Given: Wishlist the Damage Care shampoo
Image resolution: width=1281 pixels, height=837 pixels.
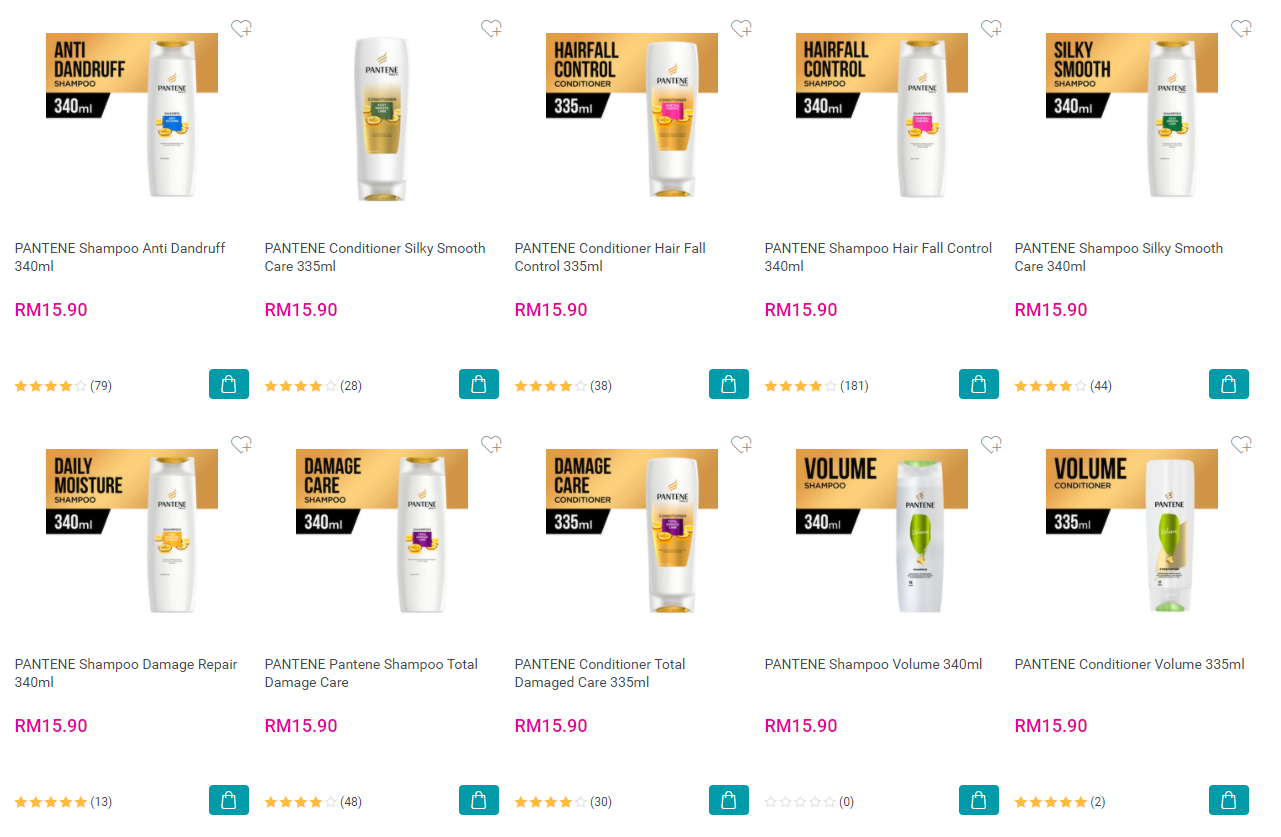Looking at the screenshot, I should coord(491,444).
